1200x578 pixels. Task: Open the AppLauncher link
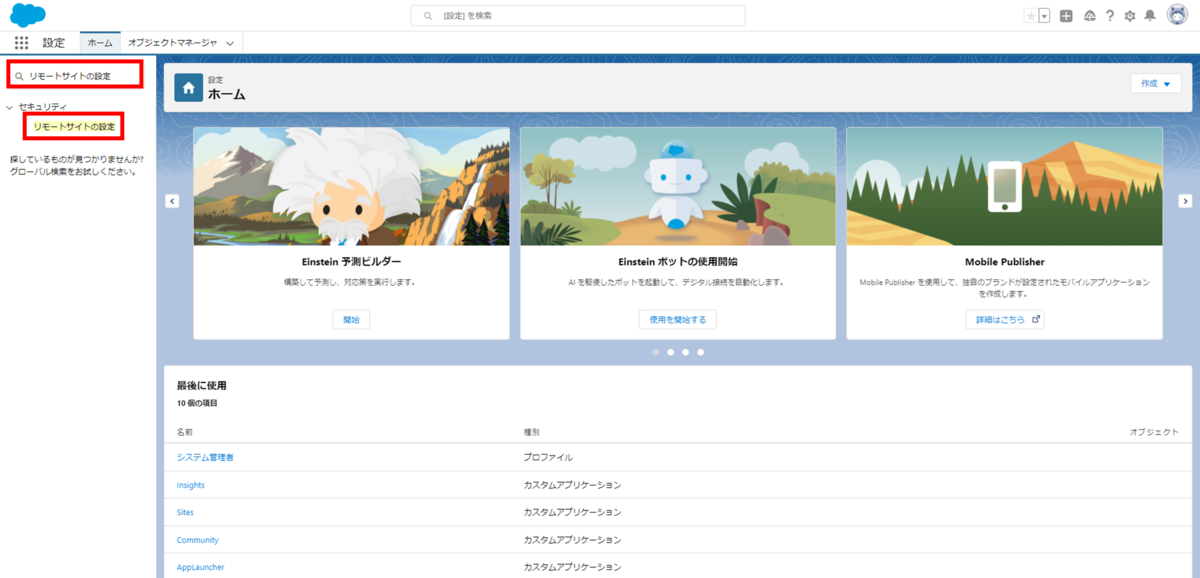(201, 567)
